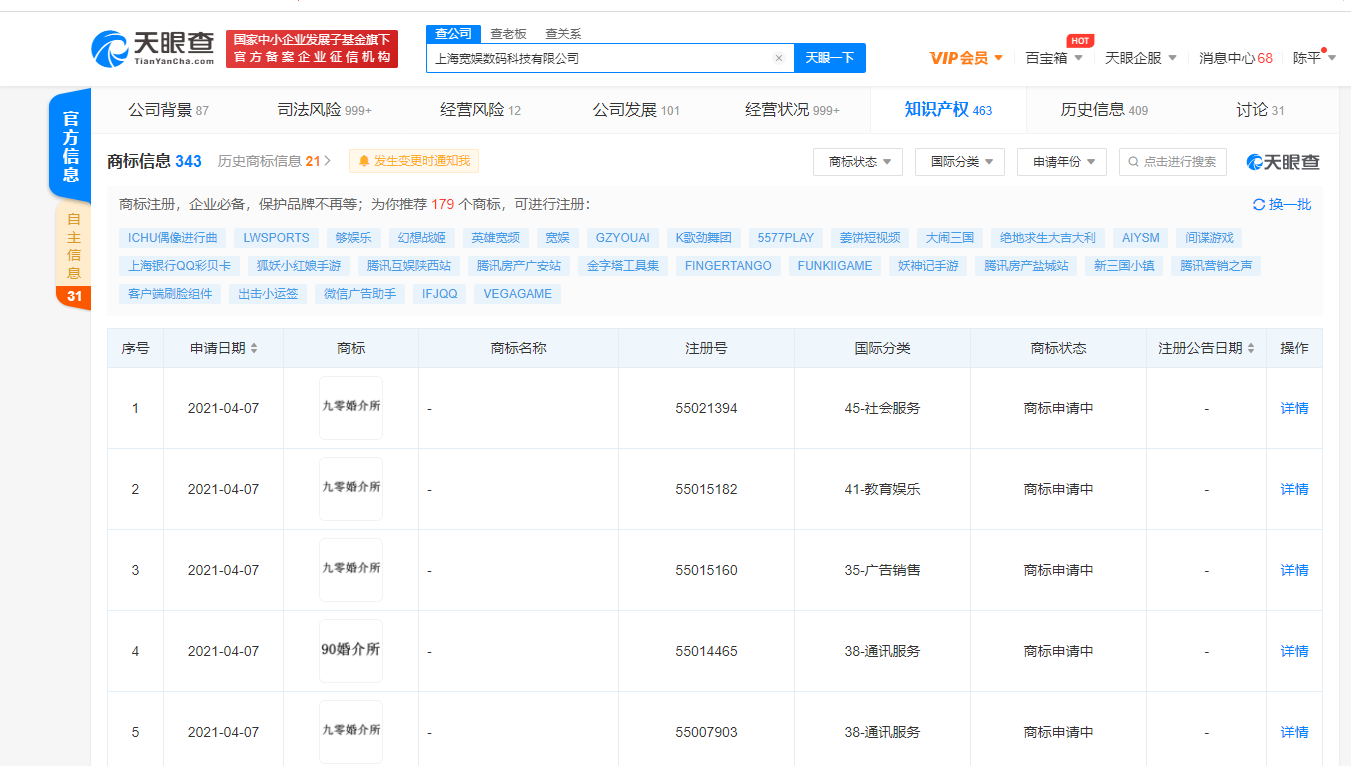Open 详情 for registration 55021394
The image size is (1351, 766).
(x=1294, y=408)
